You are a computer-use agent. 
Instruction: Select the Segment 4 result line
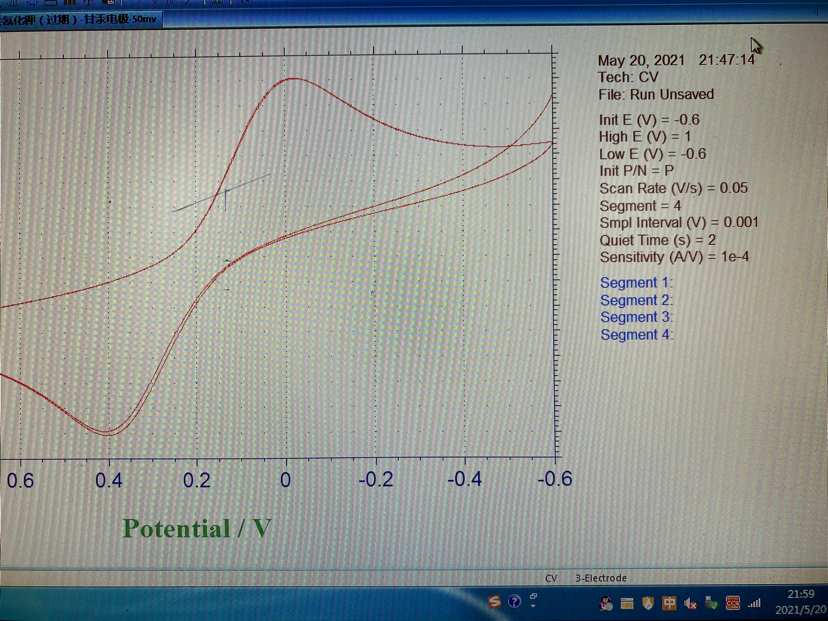636,334
